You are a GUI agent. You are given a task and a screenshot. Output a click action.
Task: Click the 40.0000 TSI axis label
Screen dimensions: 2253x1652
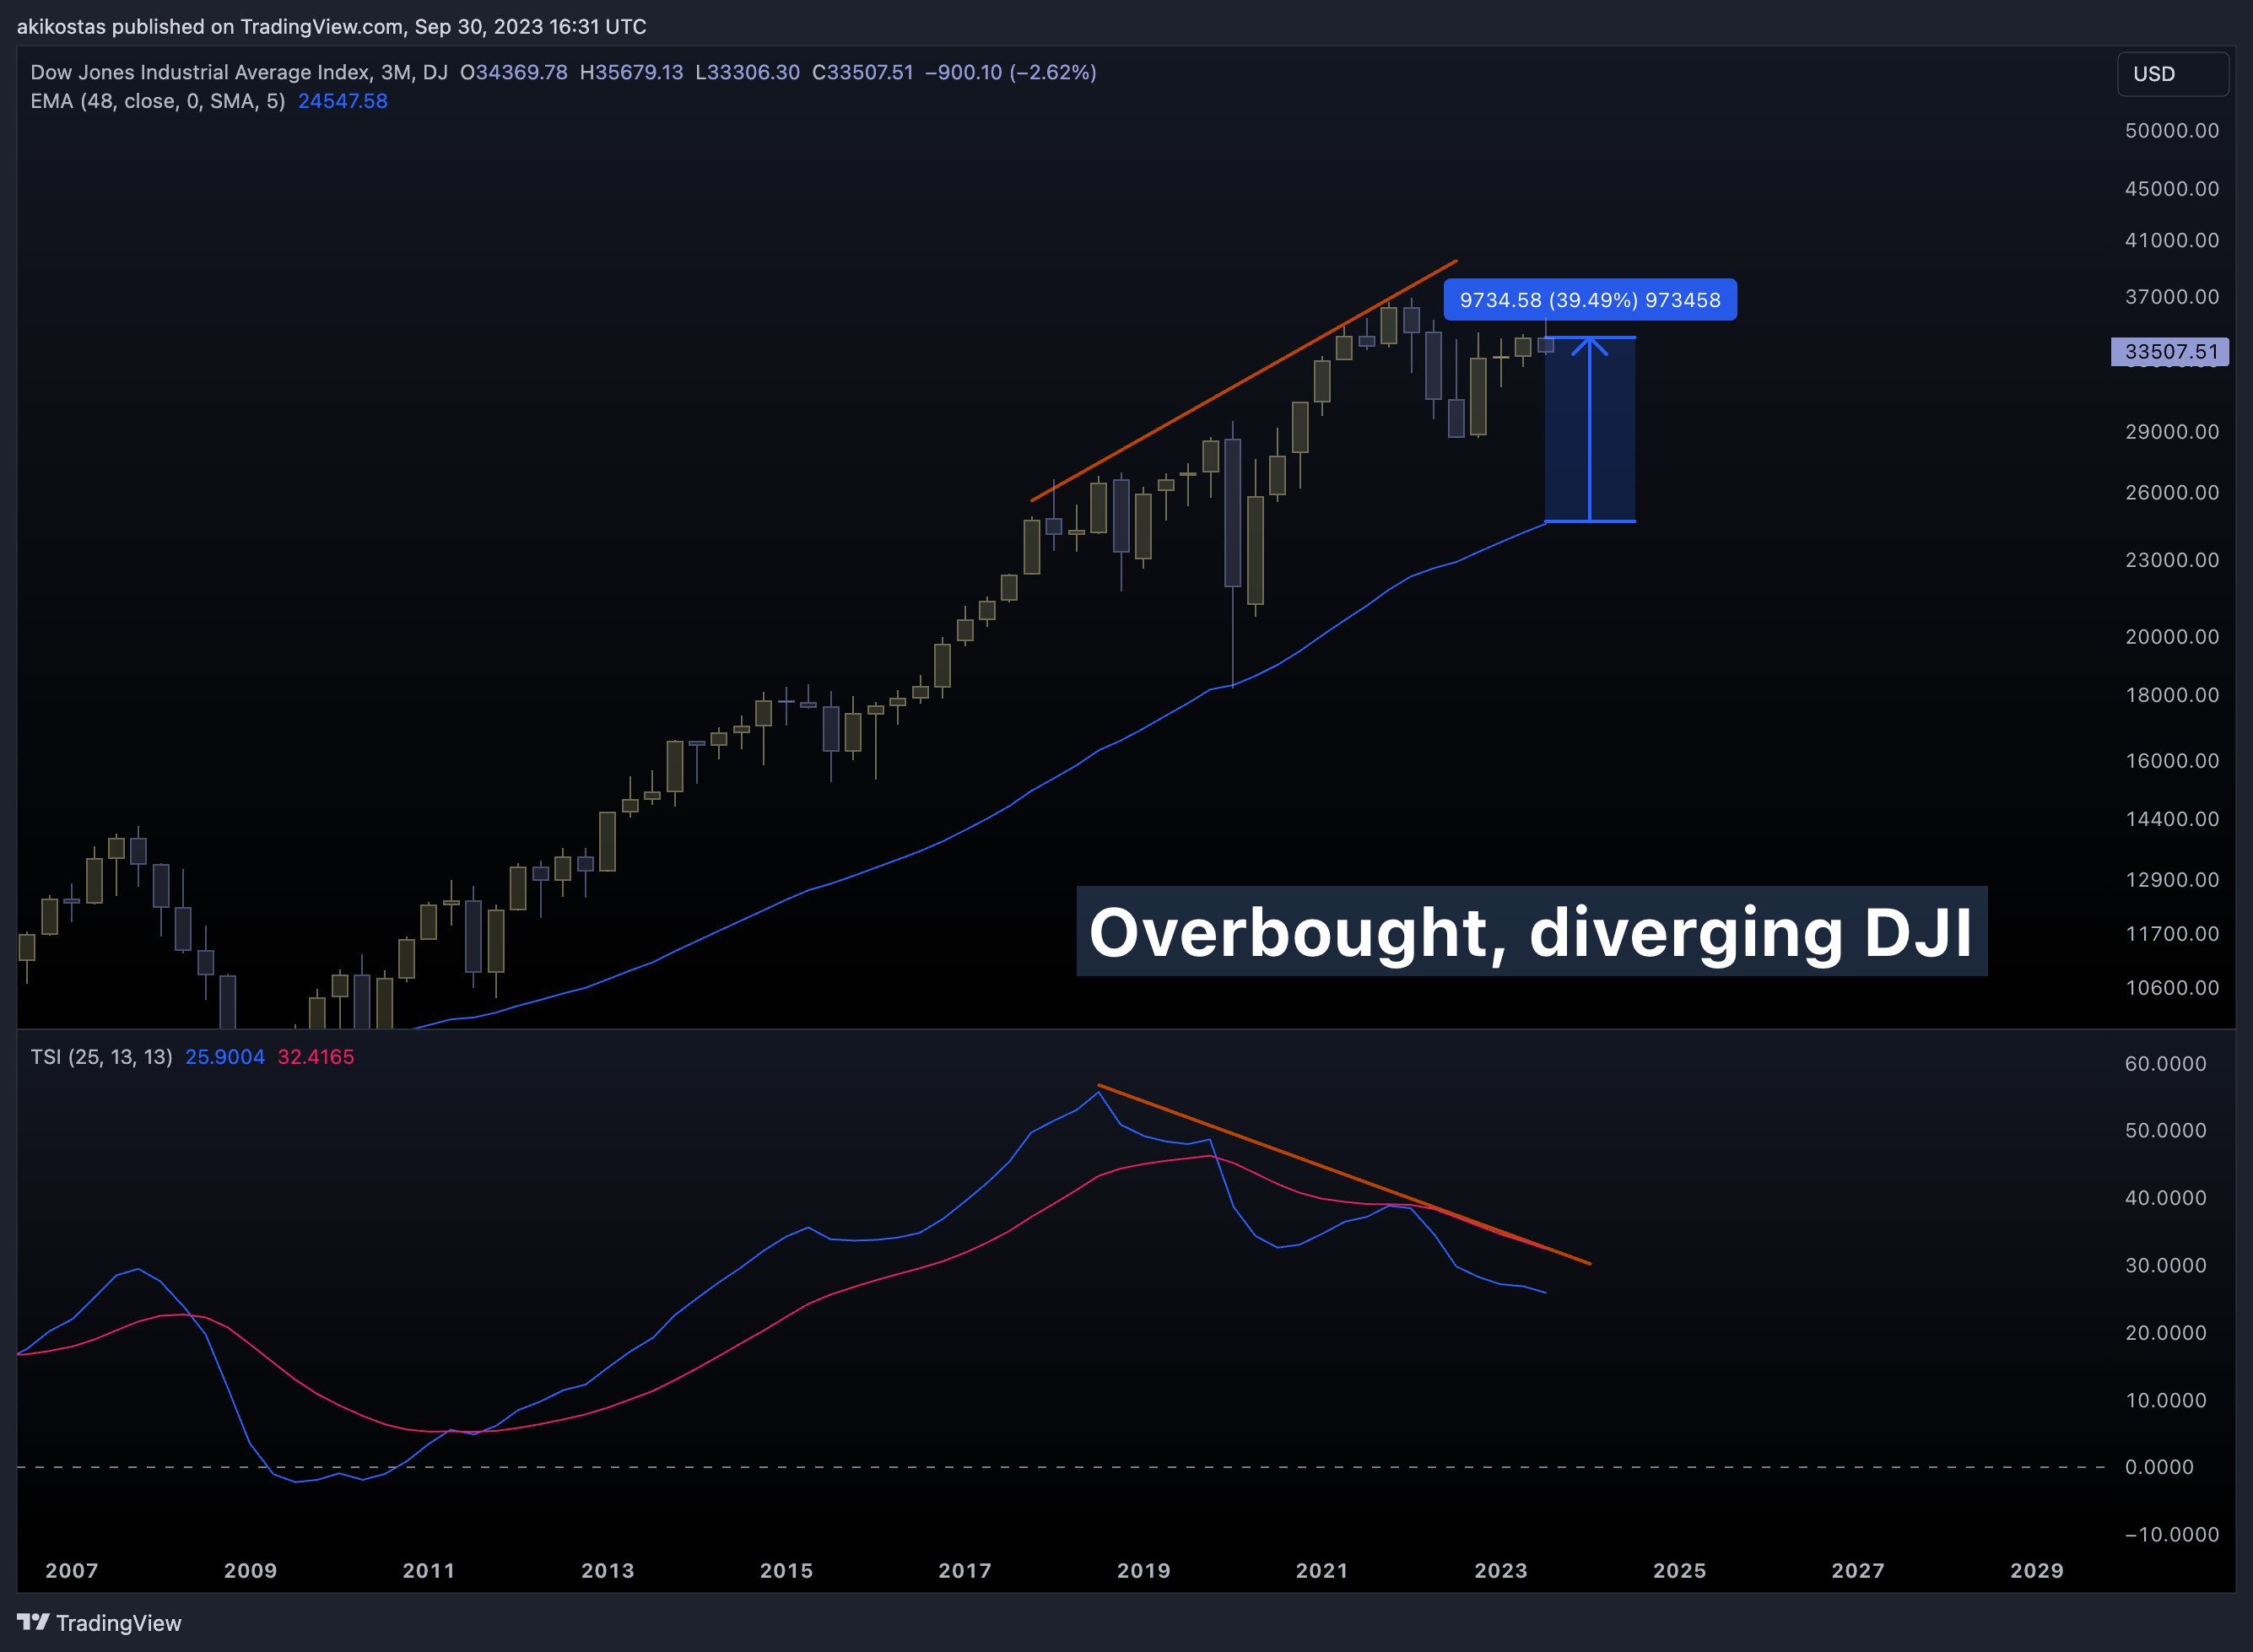coord(2165,1198)
